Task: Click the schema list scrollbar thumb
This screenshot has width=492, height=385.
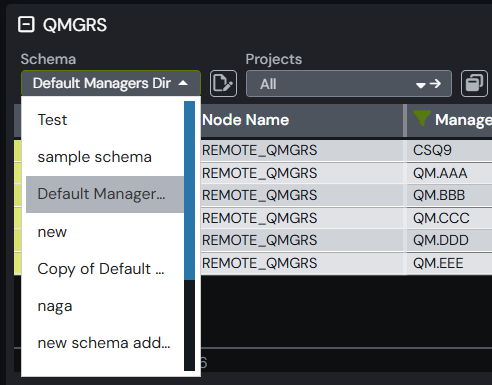Action: click(x=189, y=191)
